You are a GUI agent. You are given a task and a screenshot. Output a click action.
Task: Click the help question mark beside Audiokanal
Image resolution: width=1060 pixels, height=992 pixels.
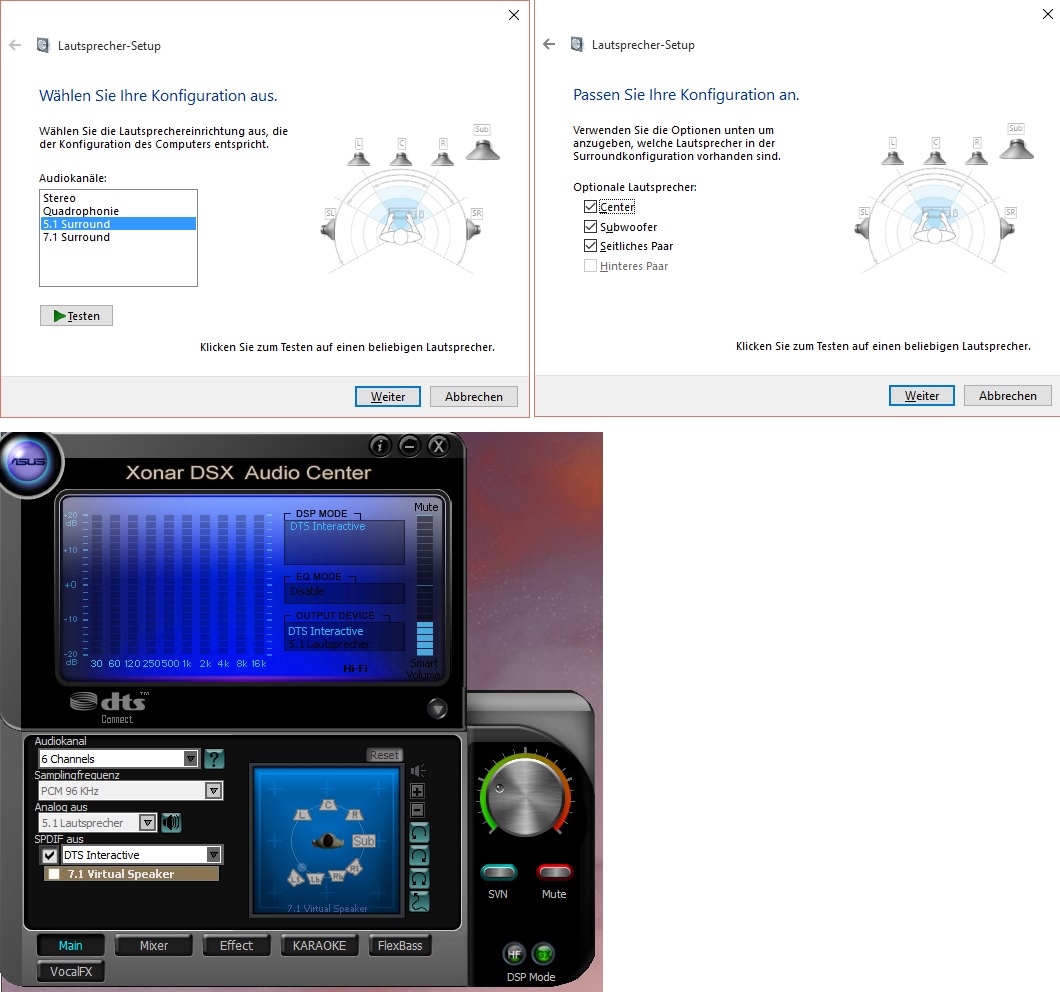tap(214, 759)
